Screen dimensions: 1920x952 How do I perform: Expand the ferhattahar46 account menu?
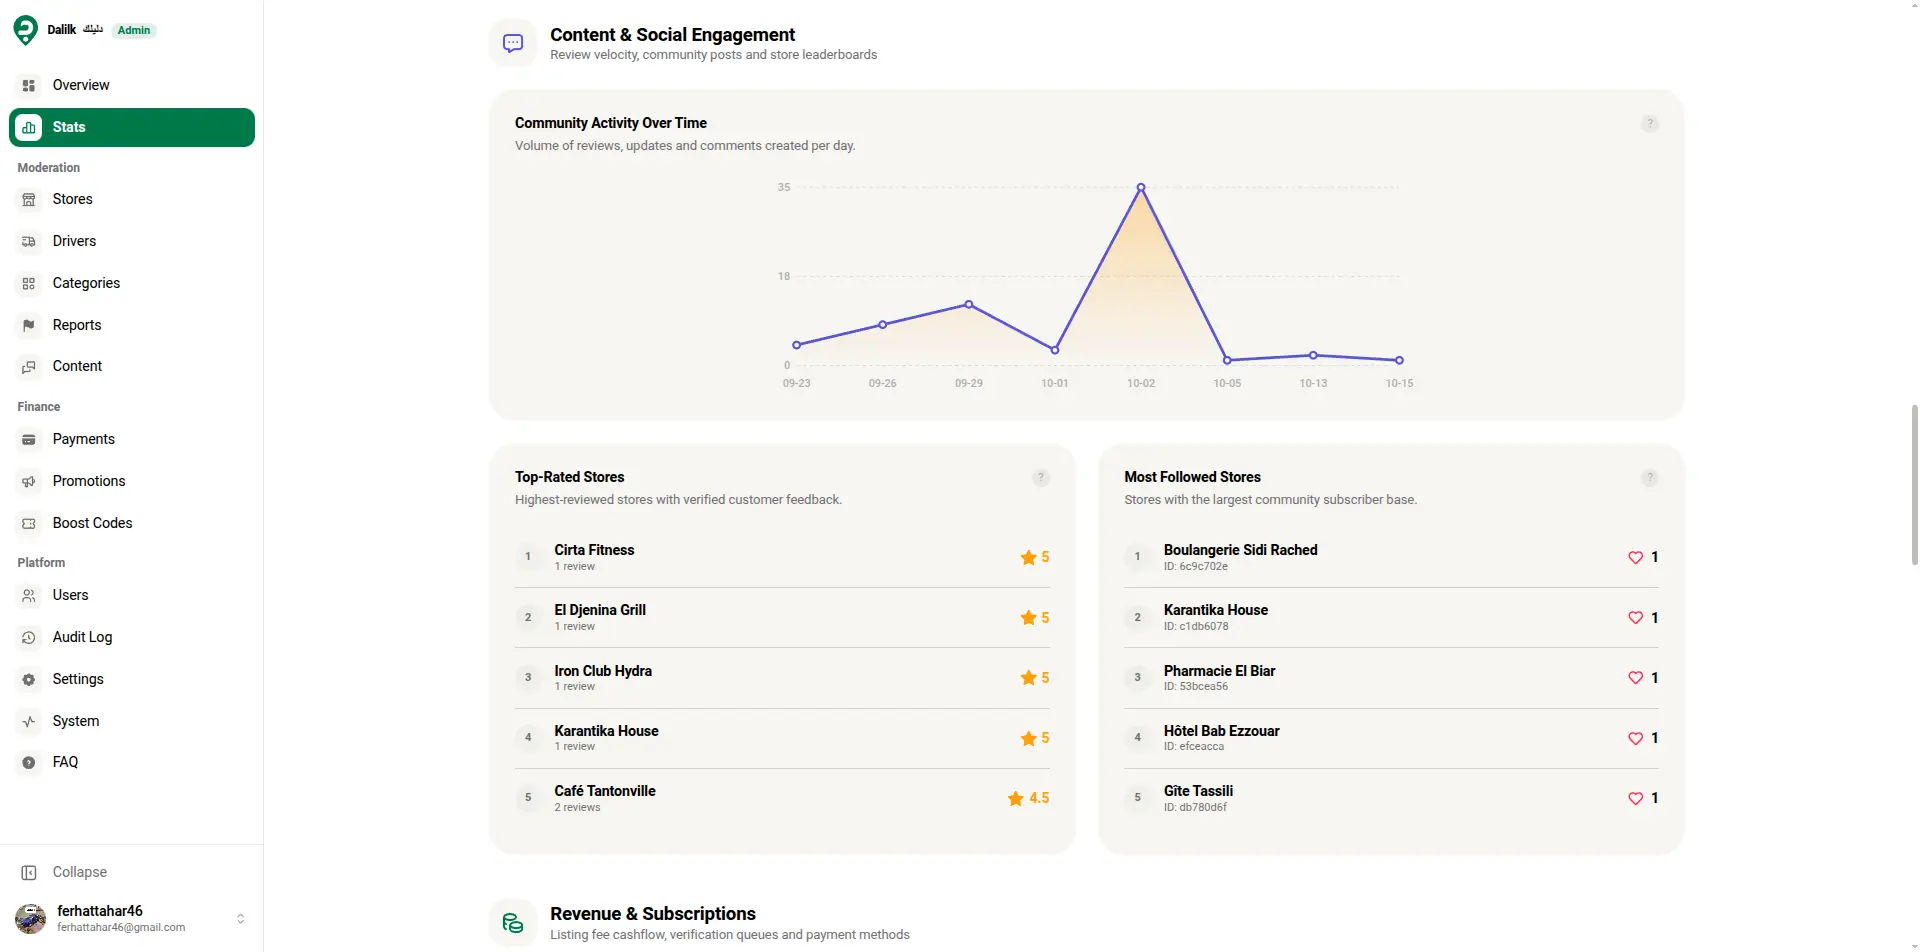(x=240, y=918)
